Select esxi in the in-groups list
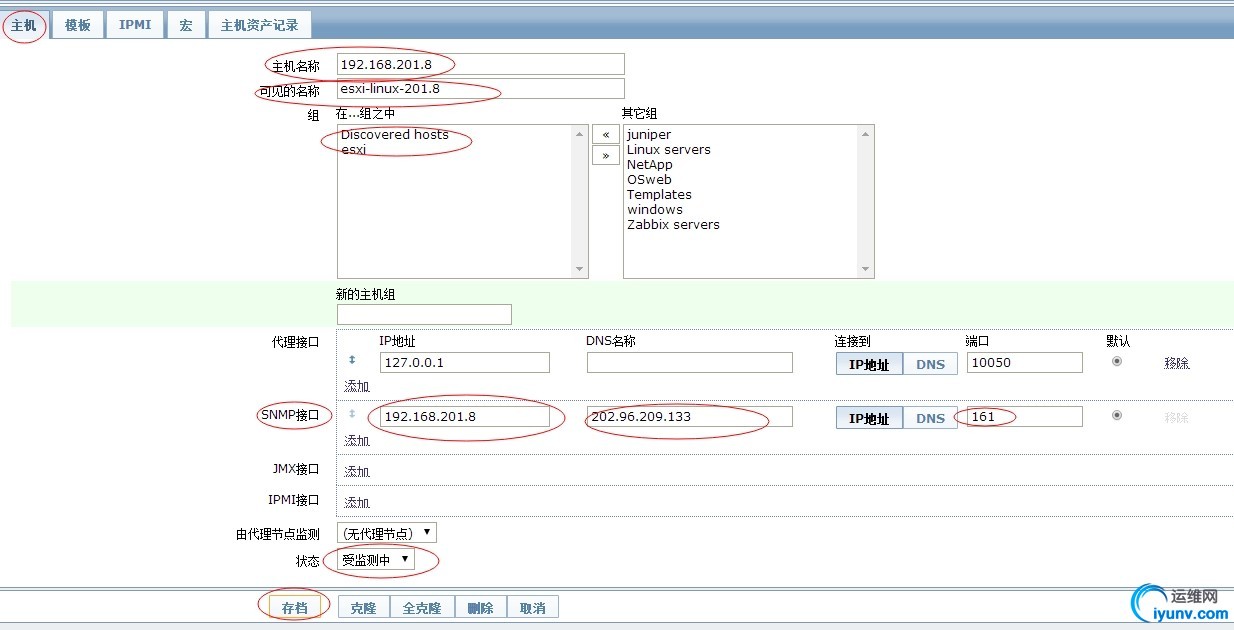Viewport: 1234px width, 630px height. (x=354, y=149)
